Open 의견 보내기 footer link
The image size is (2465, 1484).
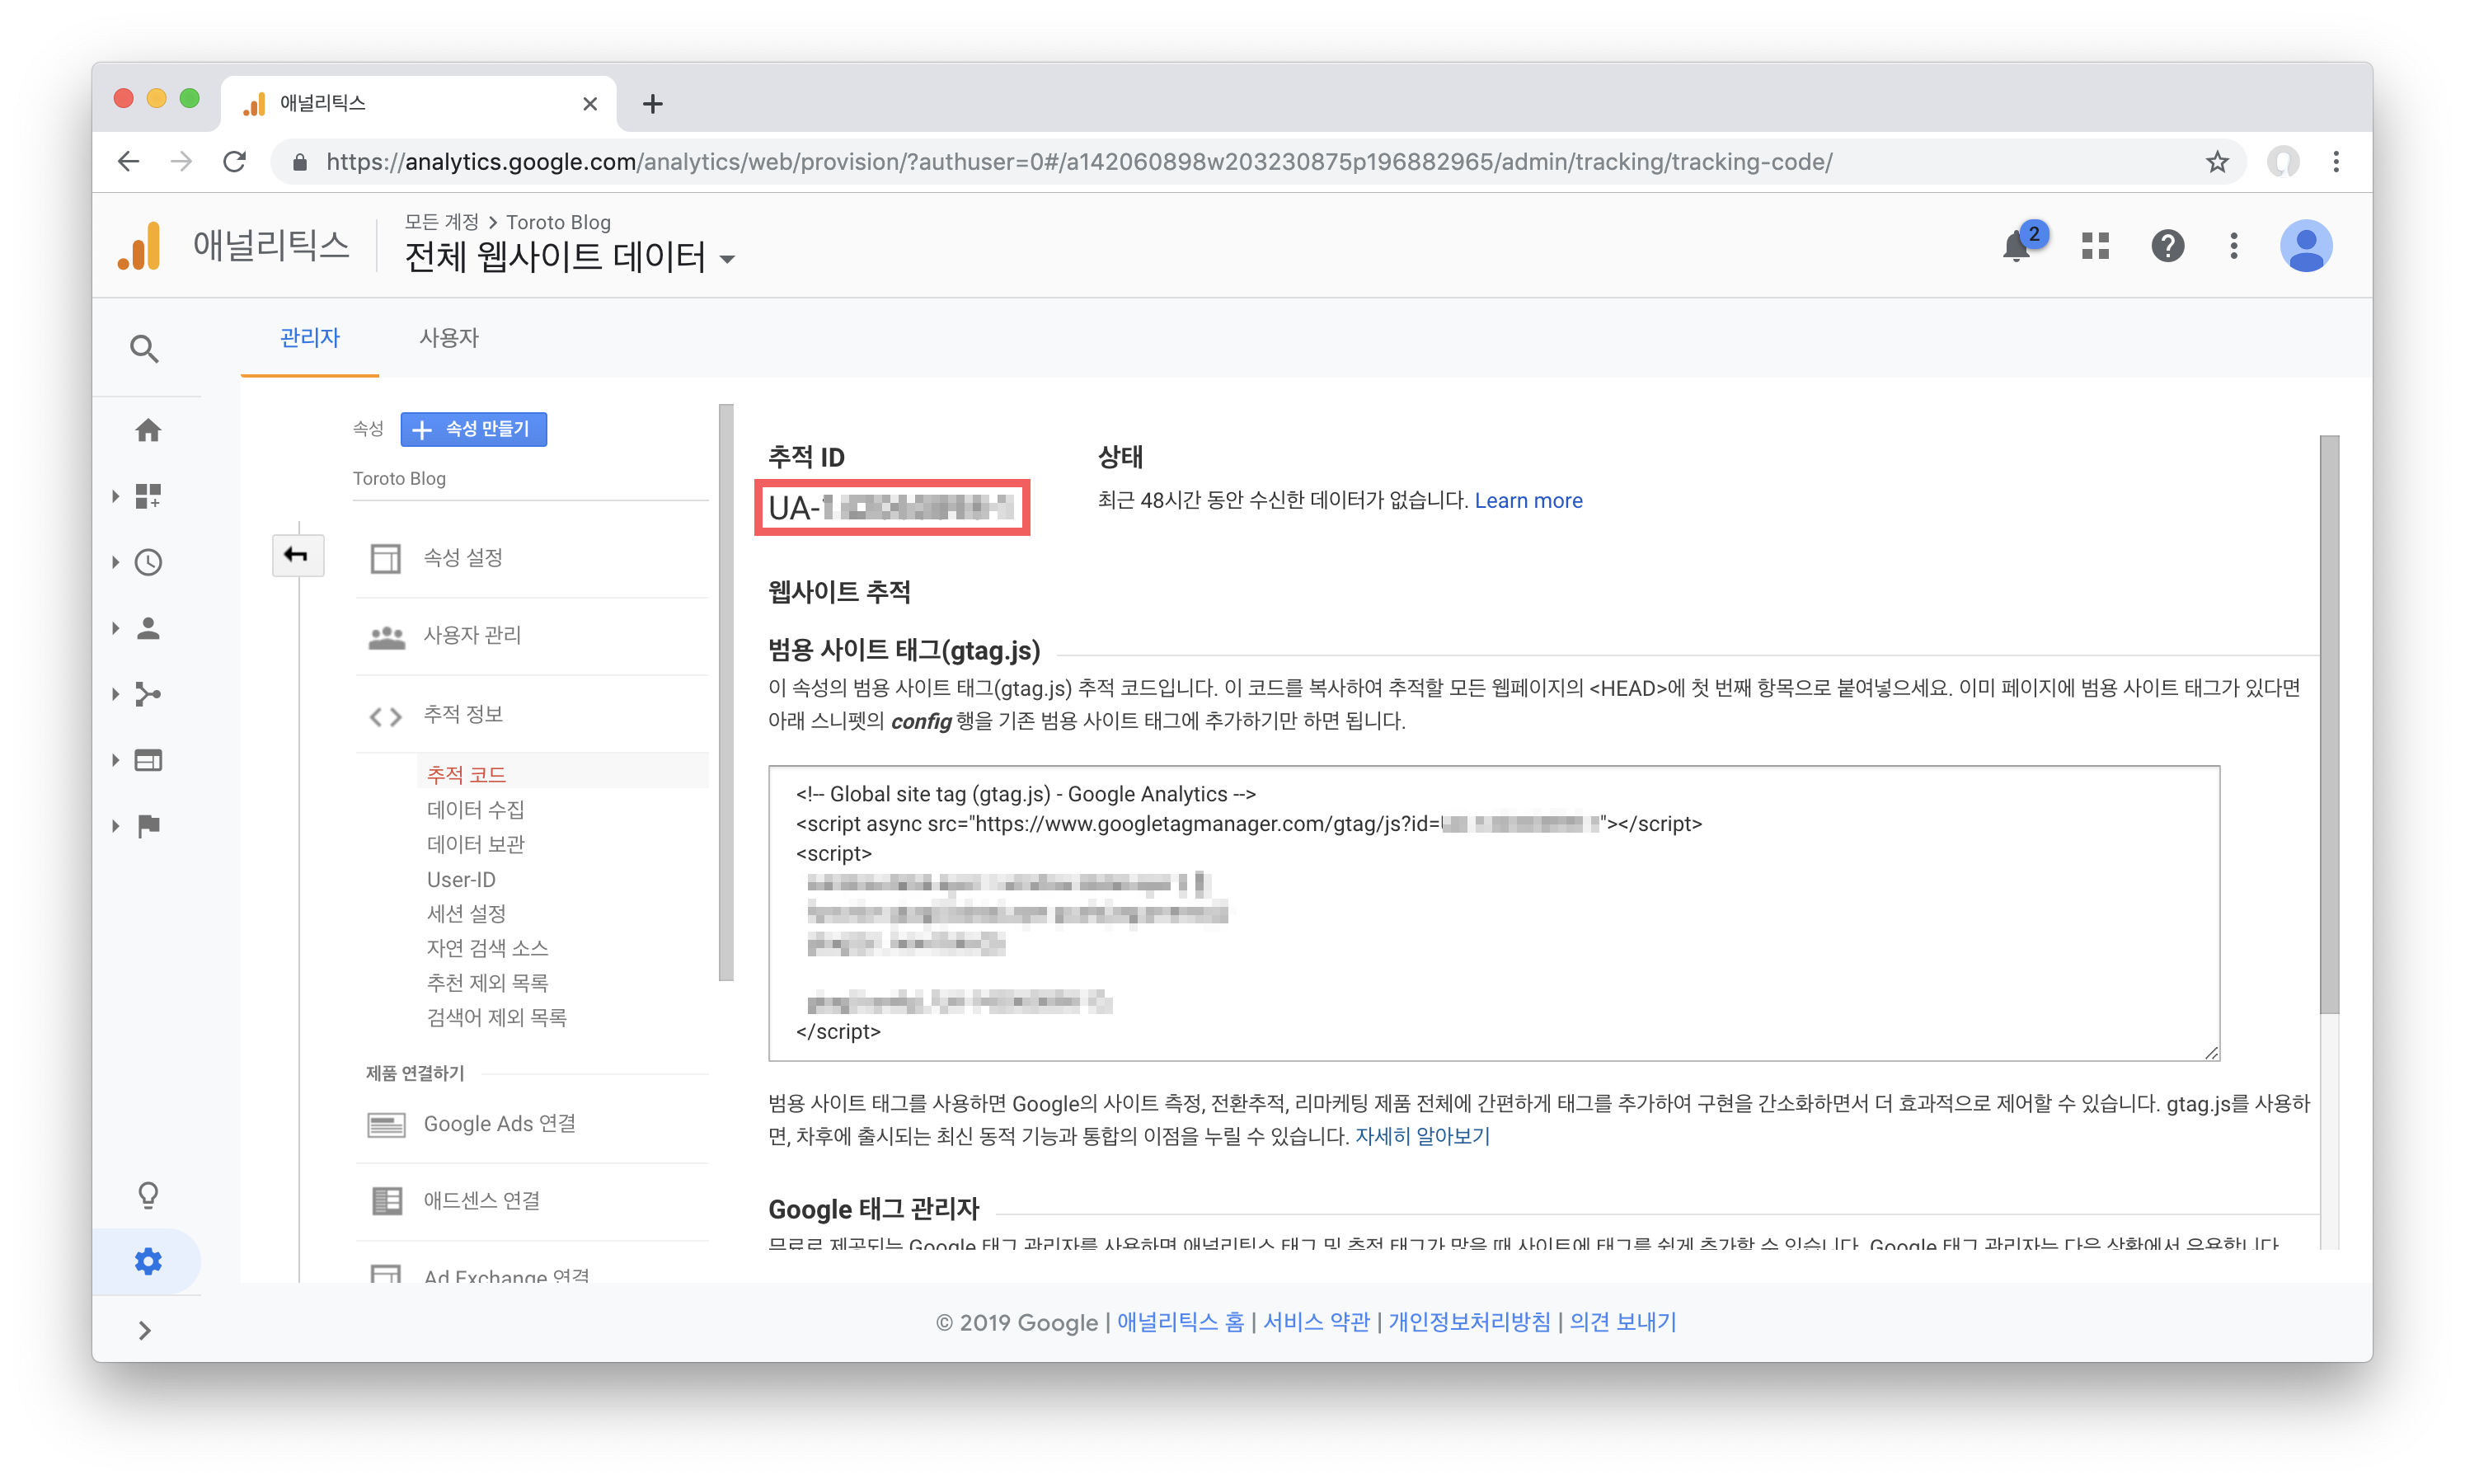1623,1322
